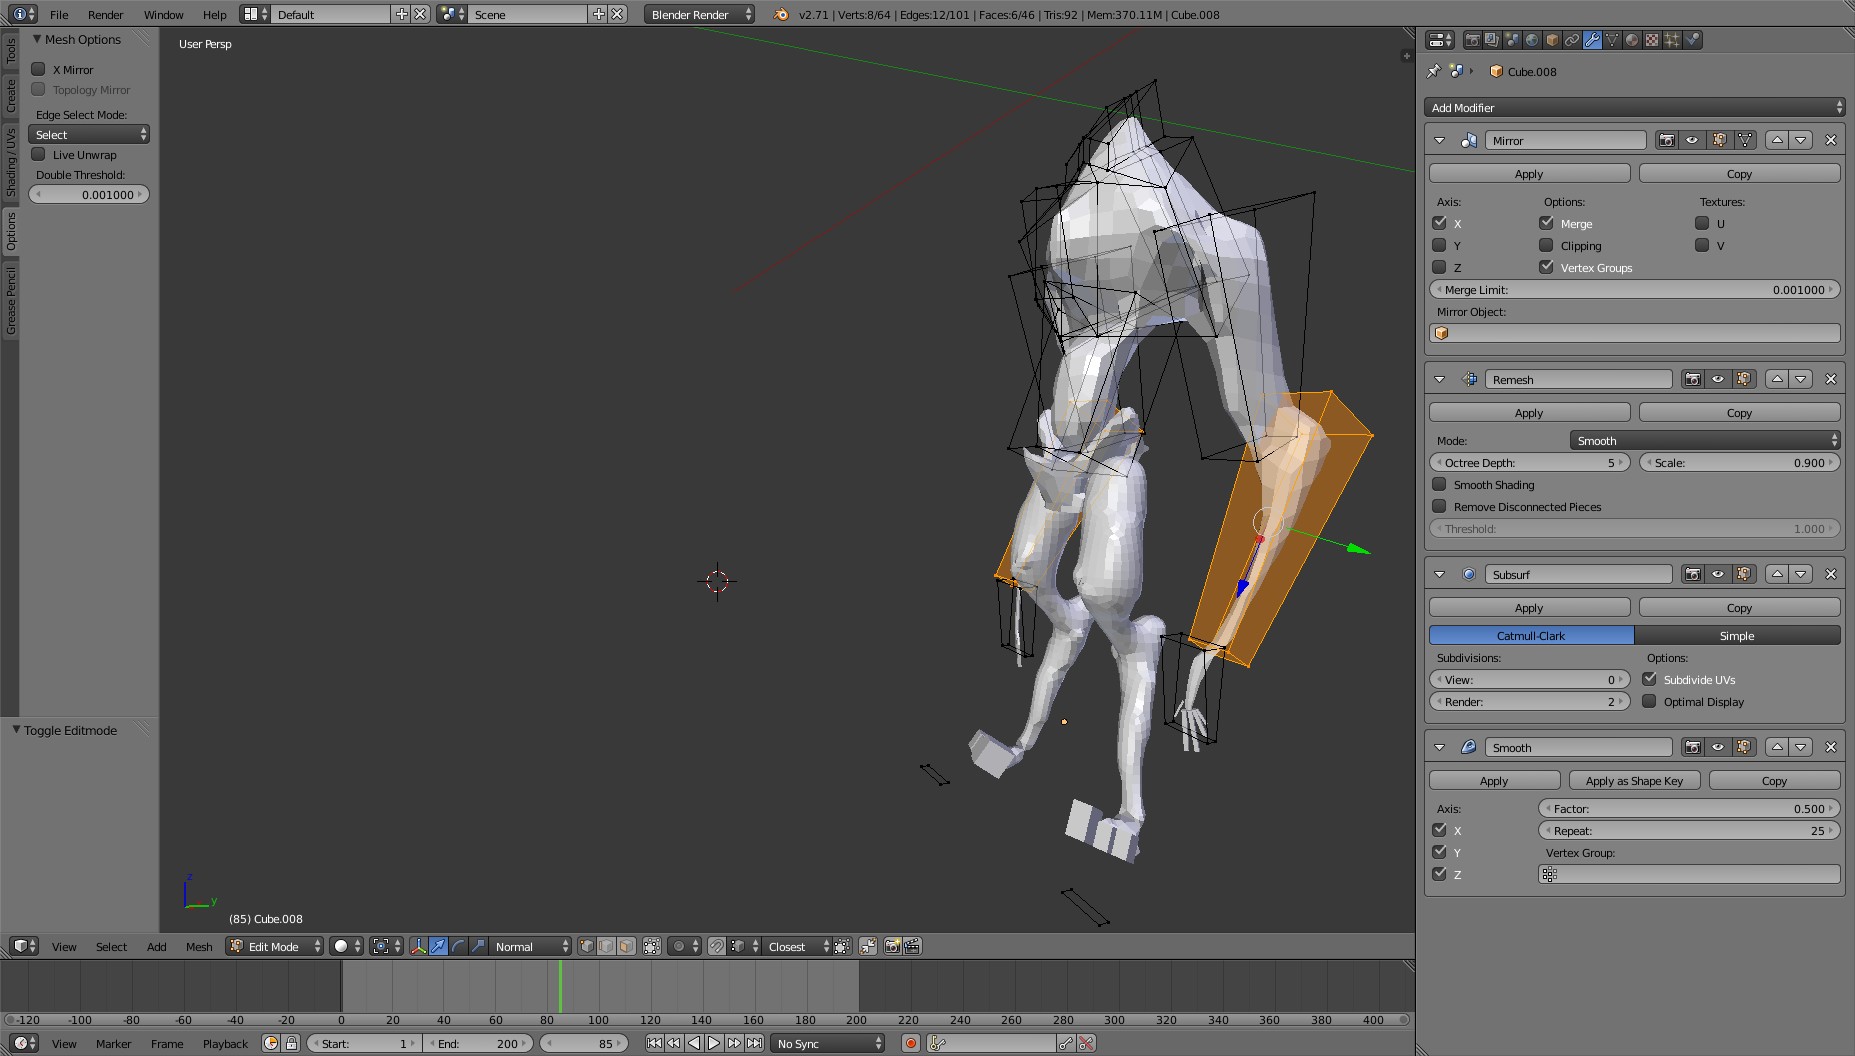Viewport: 1855px width, 1056px height.
Task: Click the pin icon beside Cube.008
Action: coord(1434,71)
